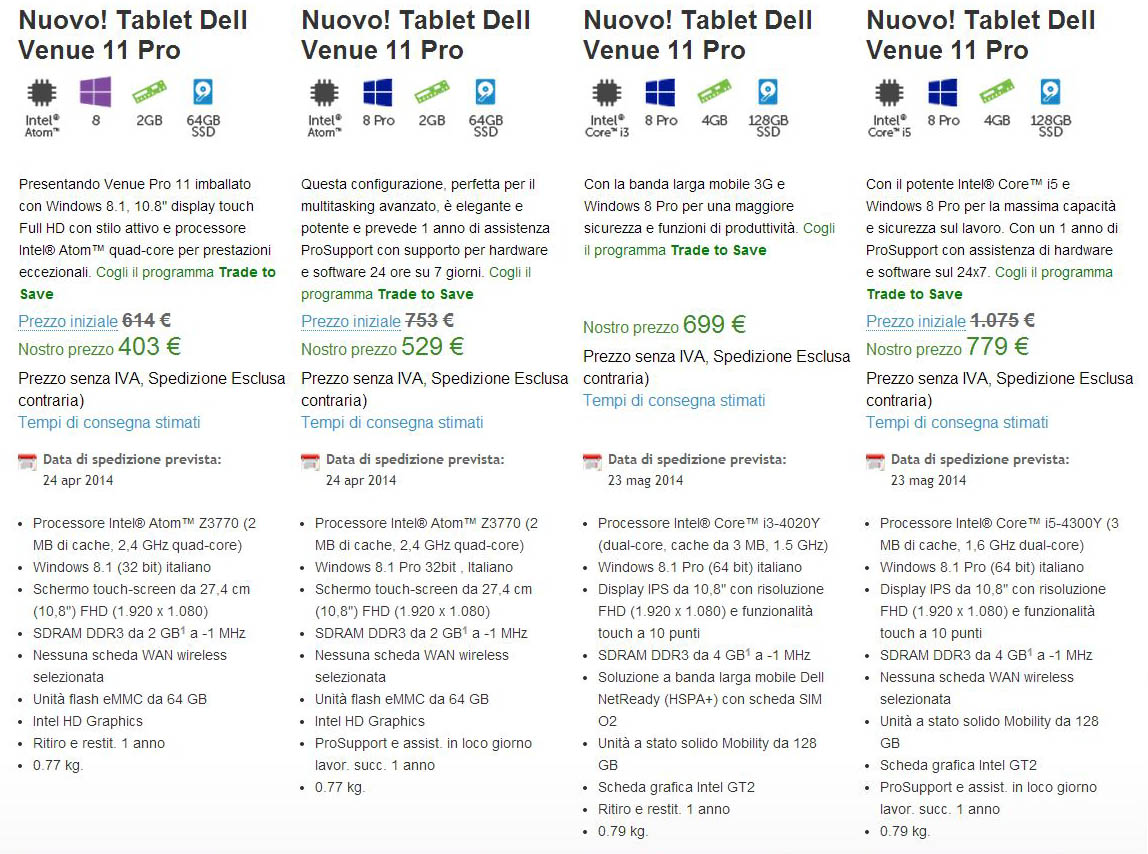Click the Intel Core i5 processor icon
Screen dimensions: 1148x854
(x=888, y=95)
